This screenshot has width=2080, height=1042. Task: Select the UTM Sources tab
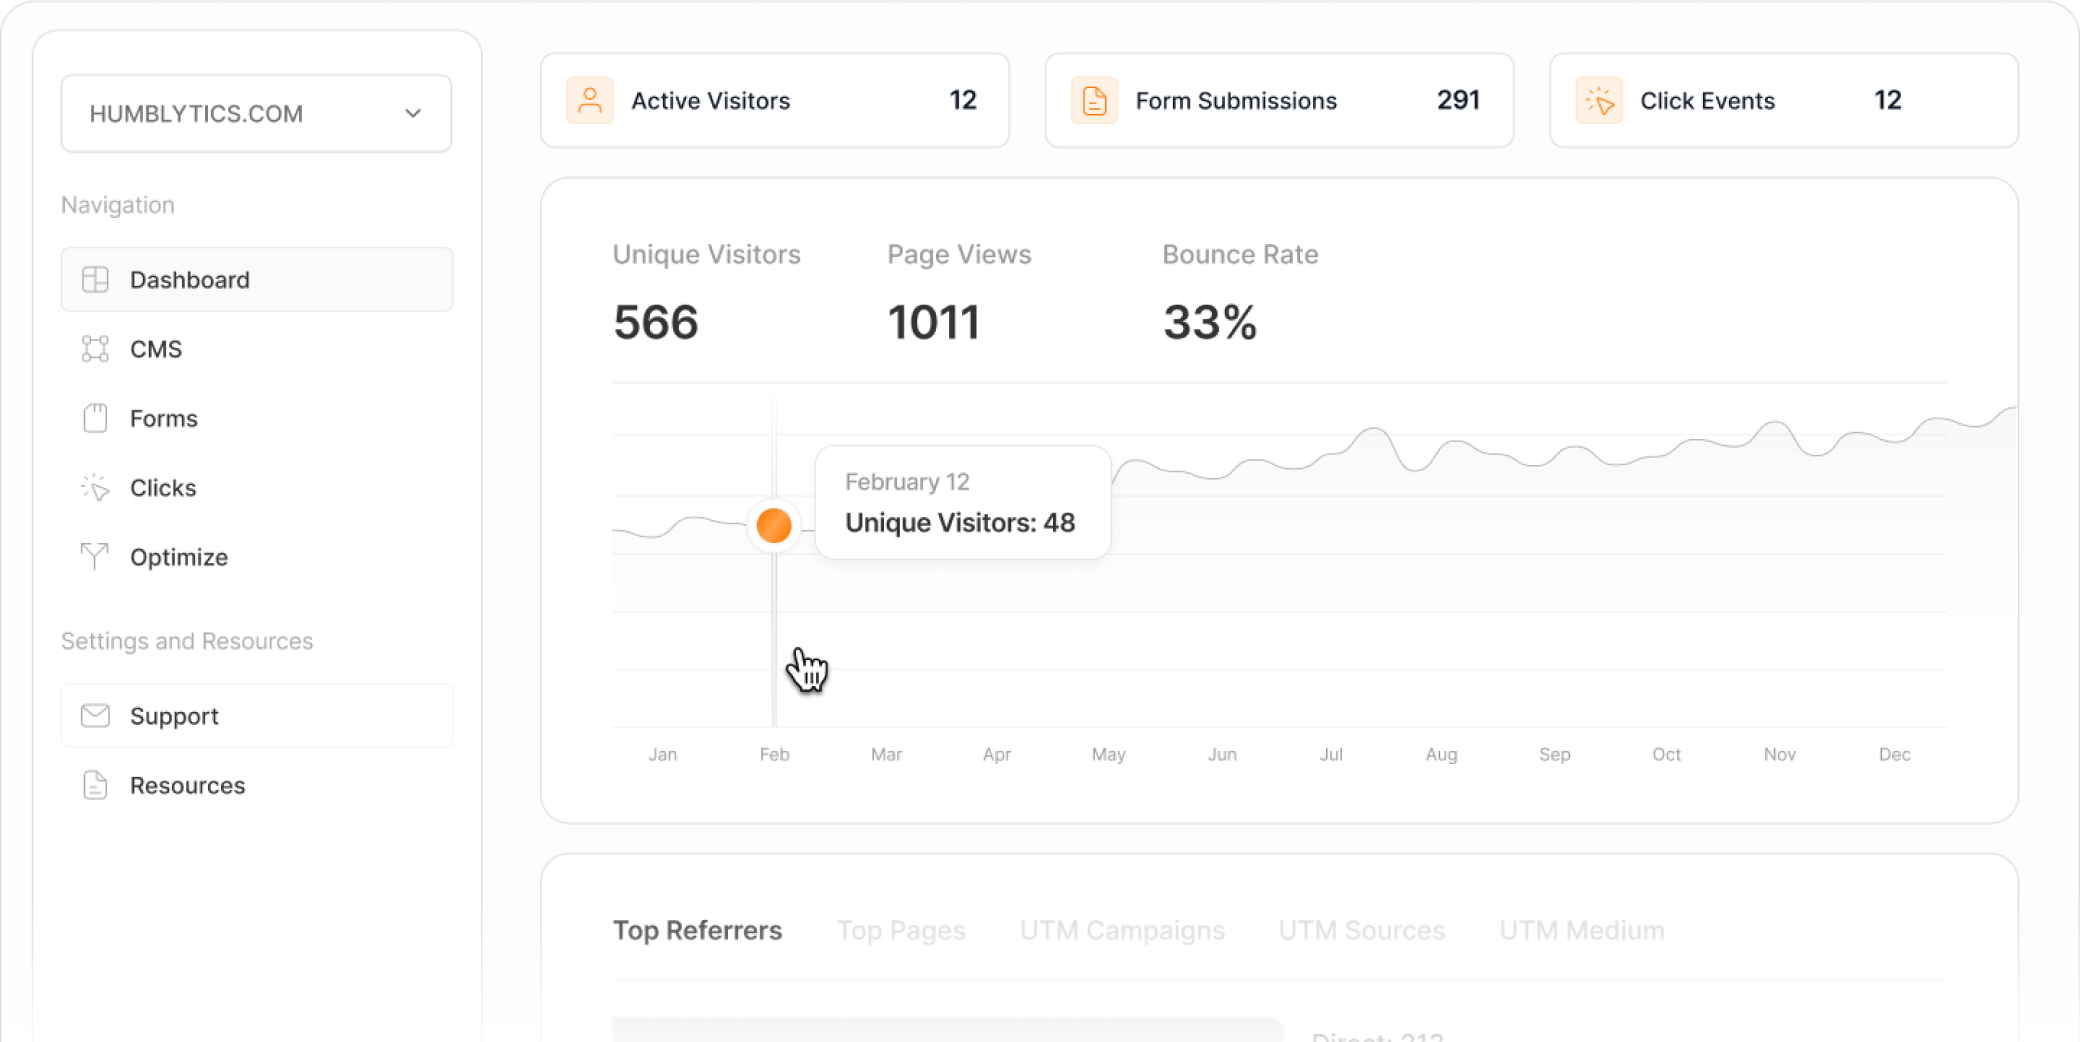pyautogui.click(x=1361, y=930)
